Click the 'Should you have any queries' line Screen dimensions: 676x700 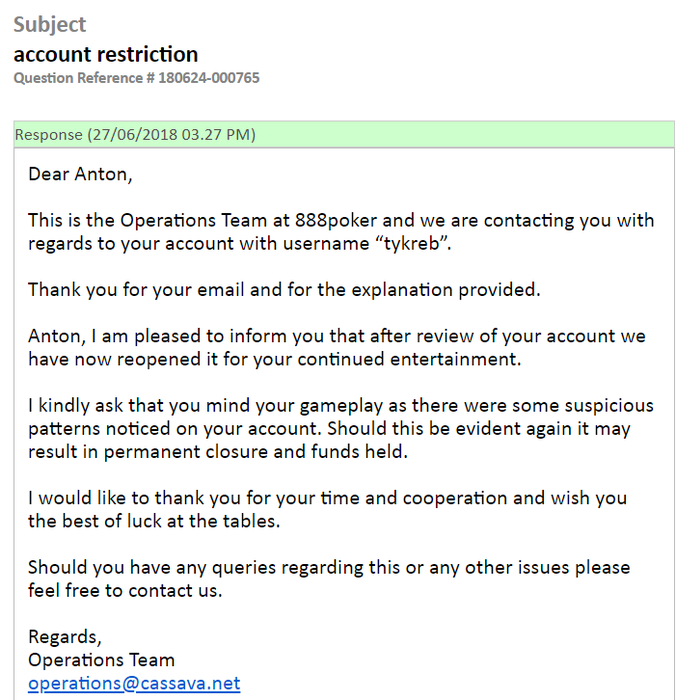coord(328,567)
